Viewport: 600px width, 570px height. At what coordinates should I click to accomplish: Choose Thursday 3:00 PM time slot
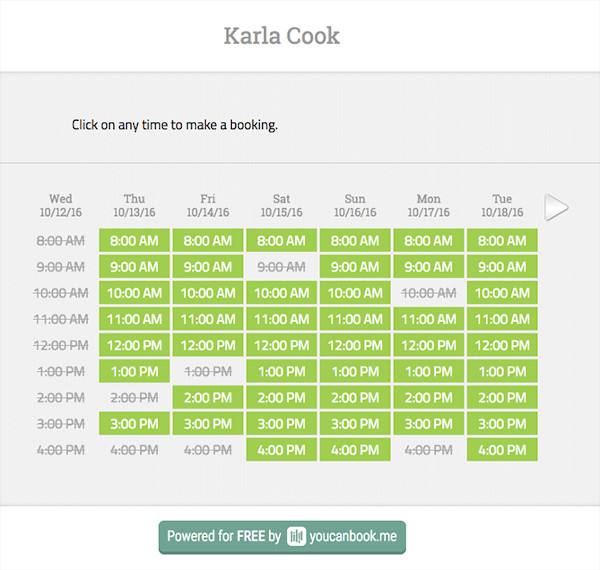click(134, 423)
